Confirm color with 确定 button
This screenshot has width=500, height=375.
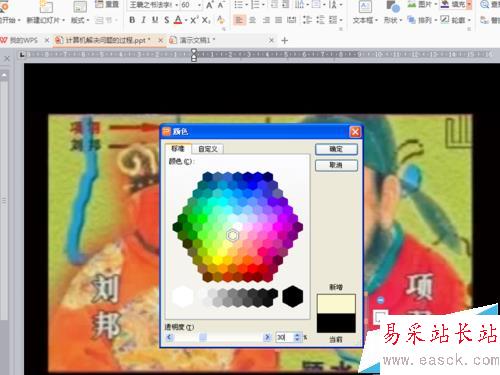tap(336, 149)
